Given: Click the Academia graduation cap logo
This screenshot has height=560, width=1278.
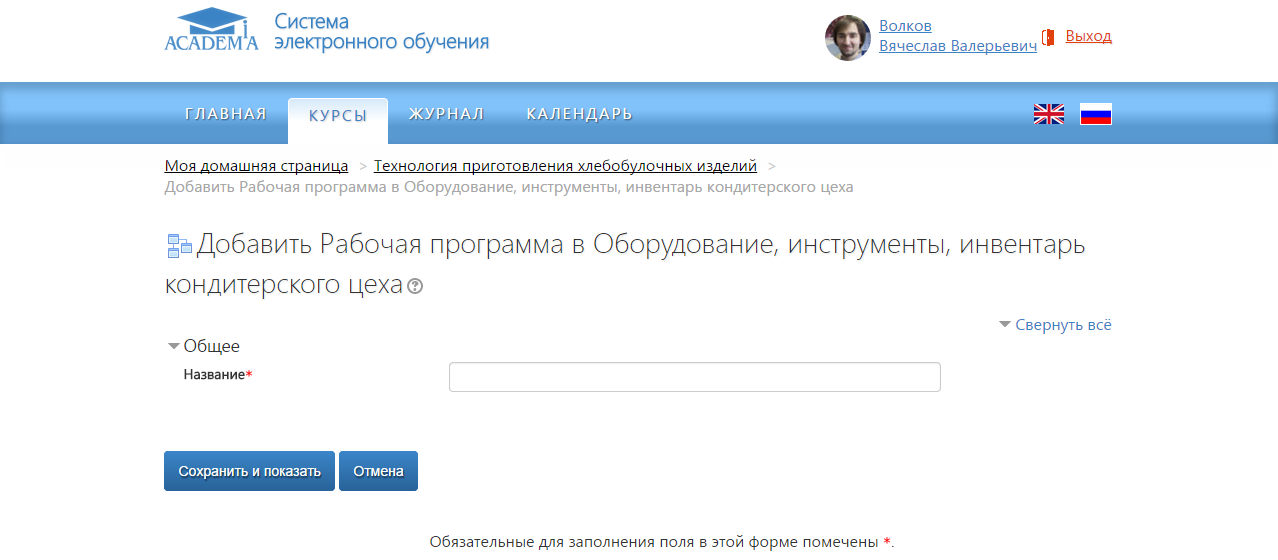Looking at the screenshot, I should 211,30.
